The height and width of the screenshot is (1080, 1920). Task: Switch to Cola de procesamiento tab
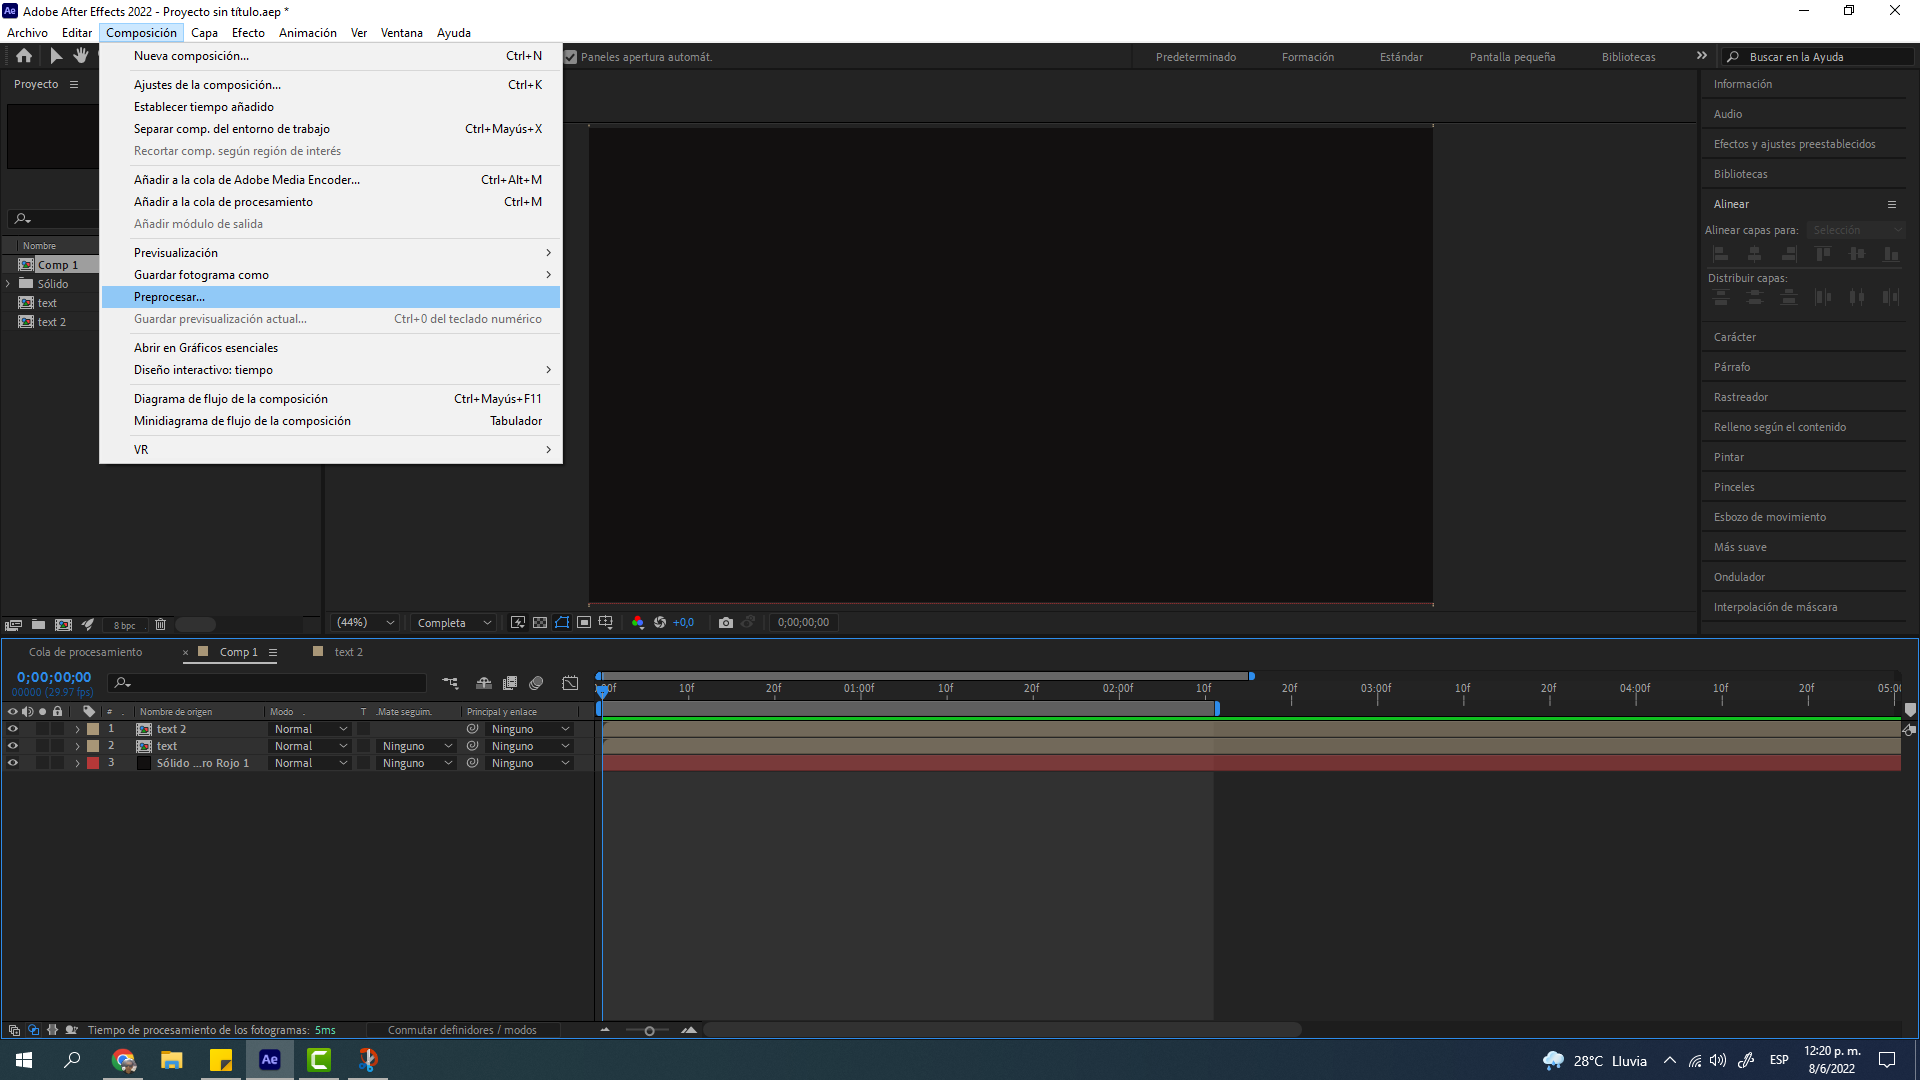coord(85,652)
